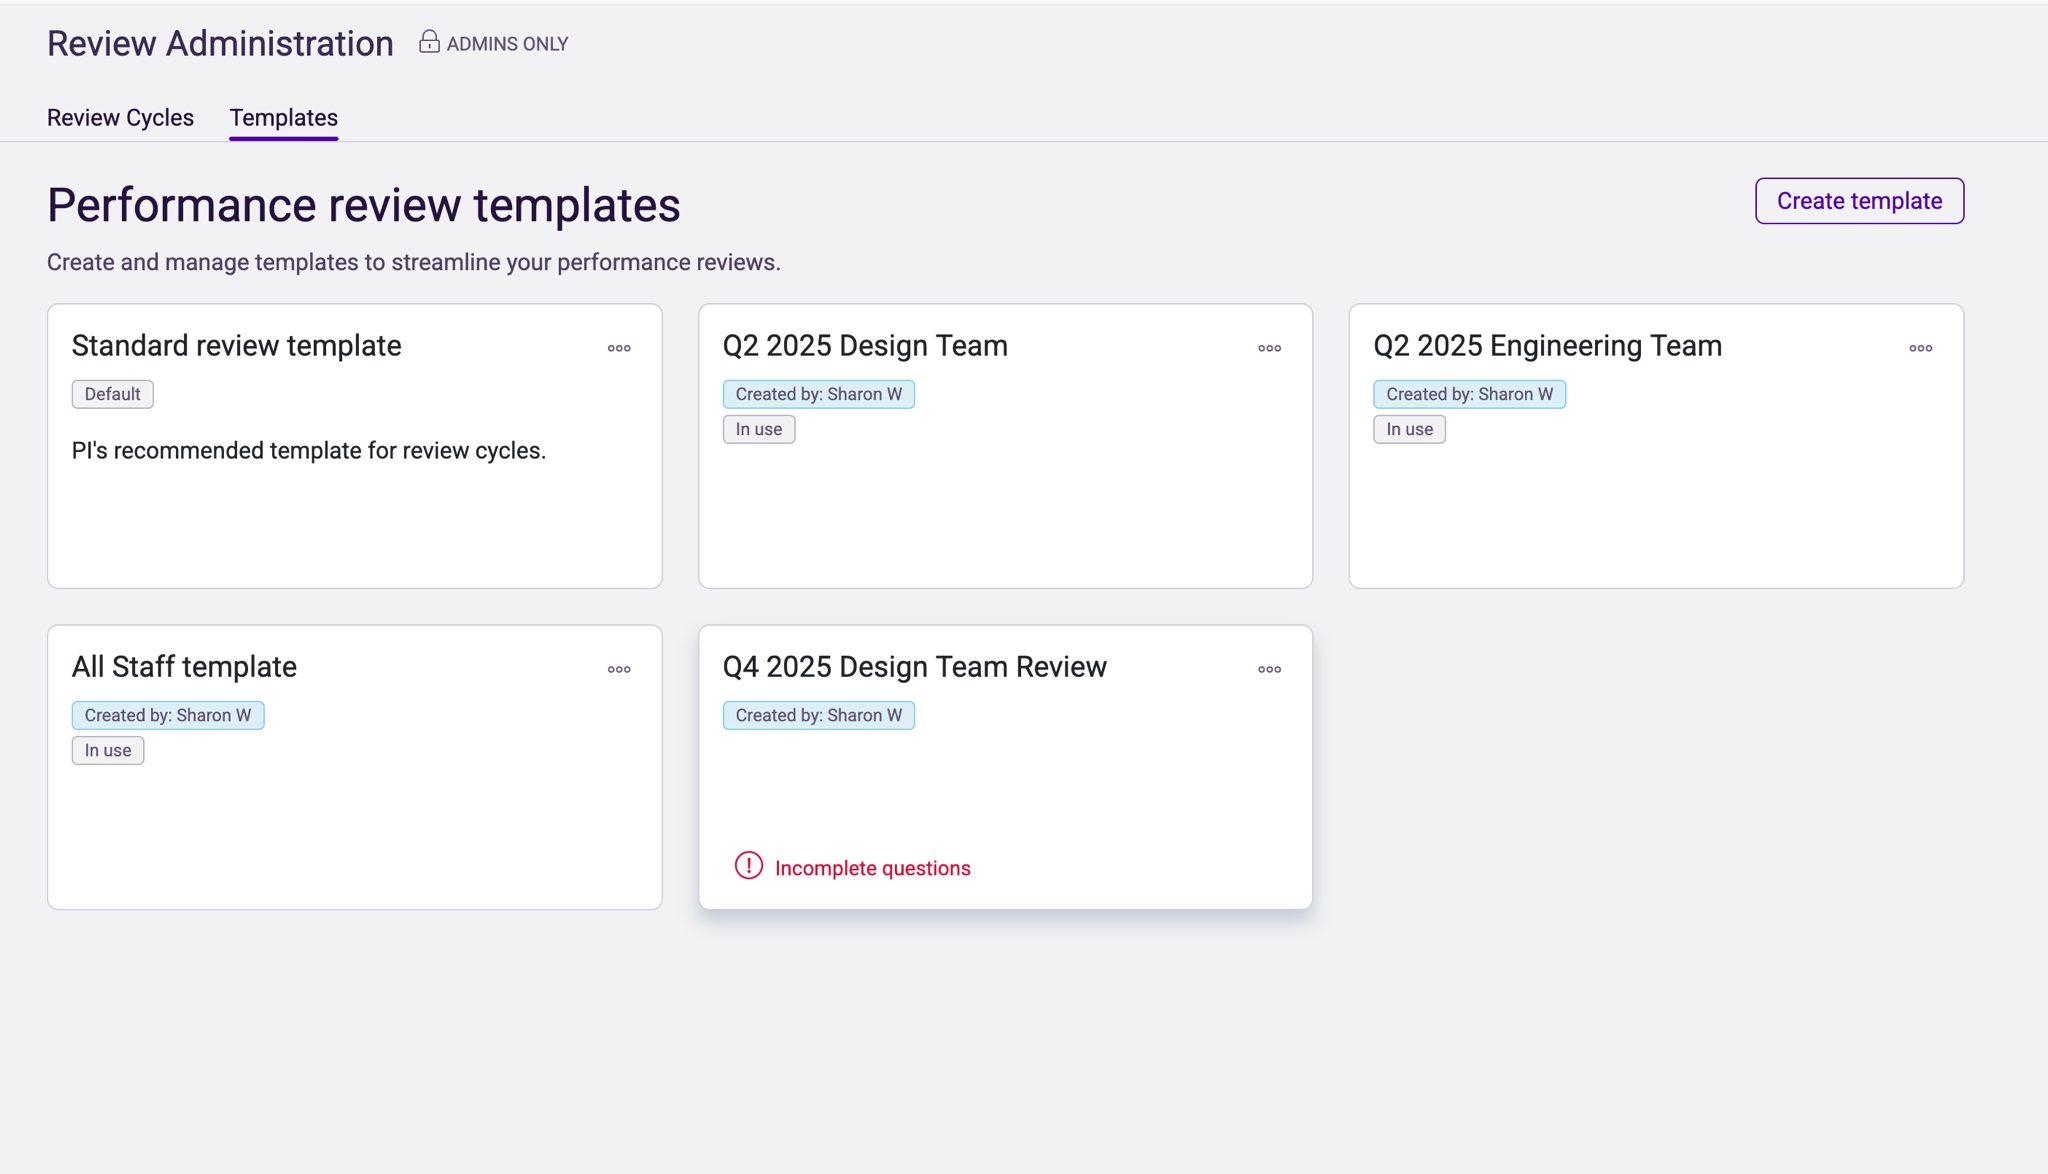2048x1174 pixels.
Task: Open the Q2 2025 Design Team card title
Action: [x=865, y=346]
